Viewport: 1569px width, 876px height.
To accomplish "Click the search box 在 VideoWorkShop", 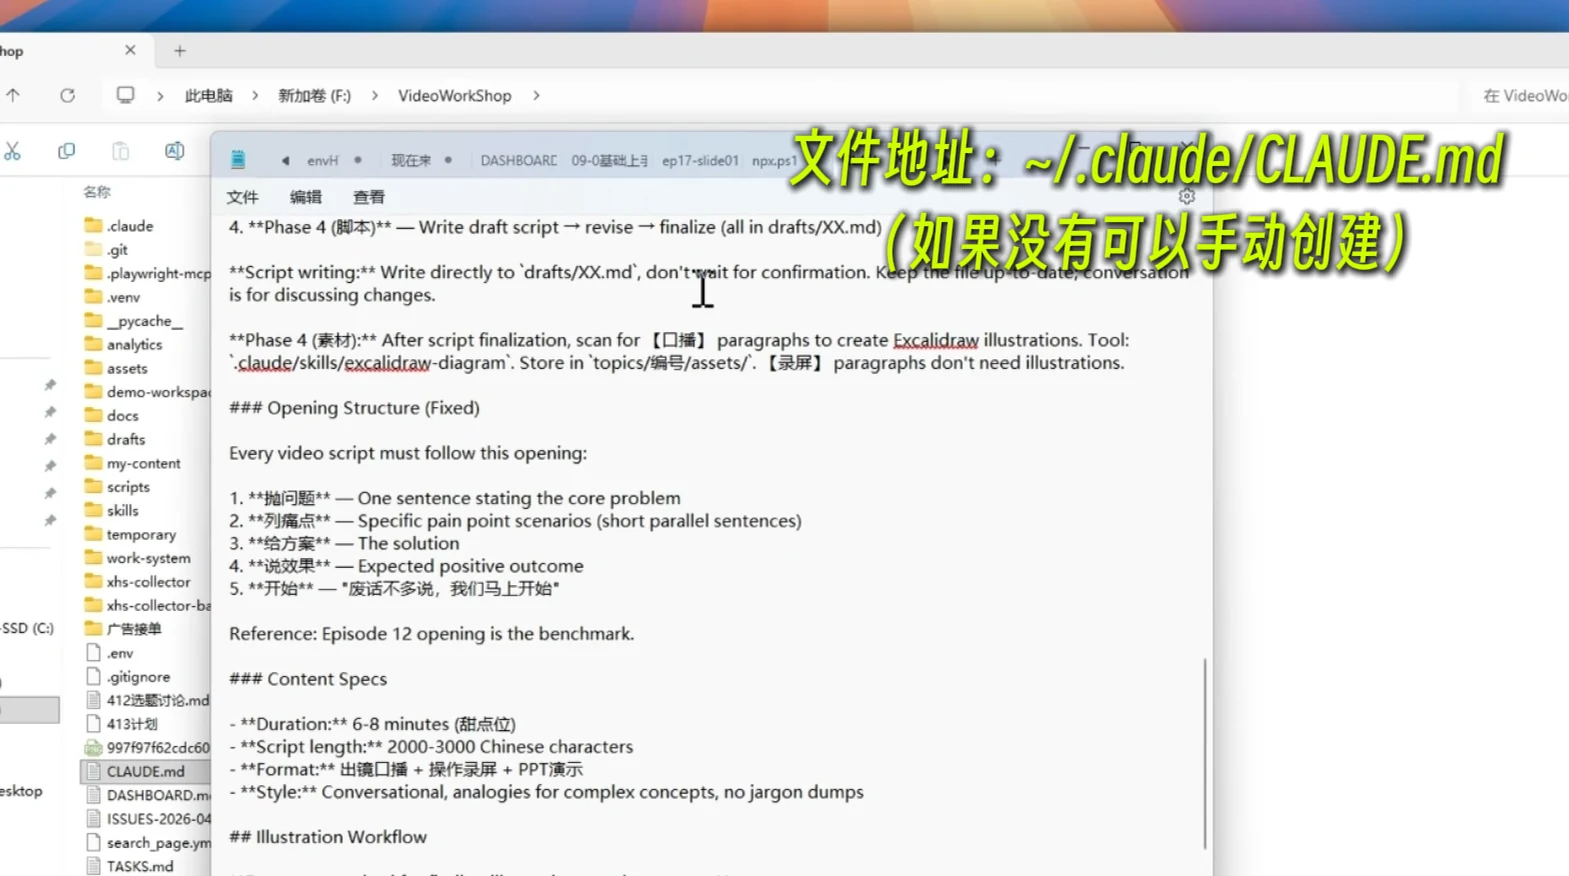I will coord(1521,95).
